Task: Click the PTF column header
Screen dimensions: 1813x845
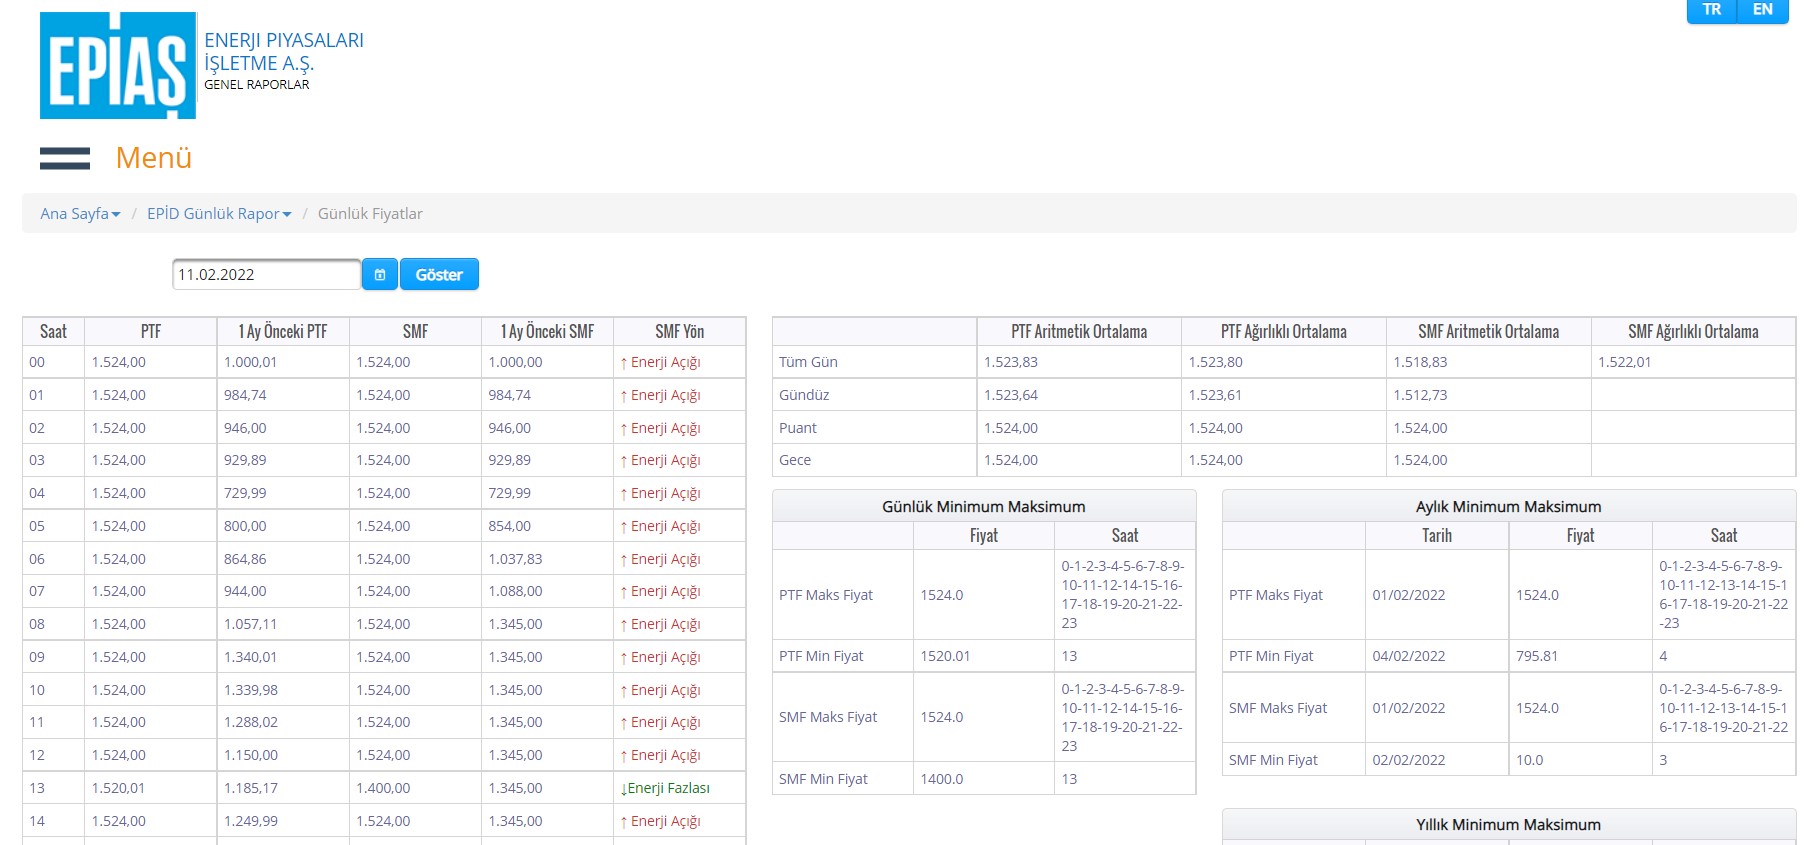Action: [x=150, y=332]
